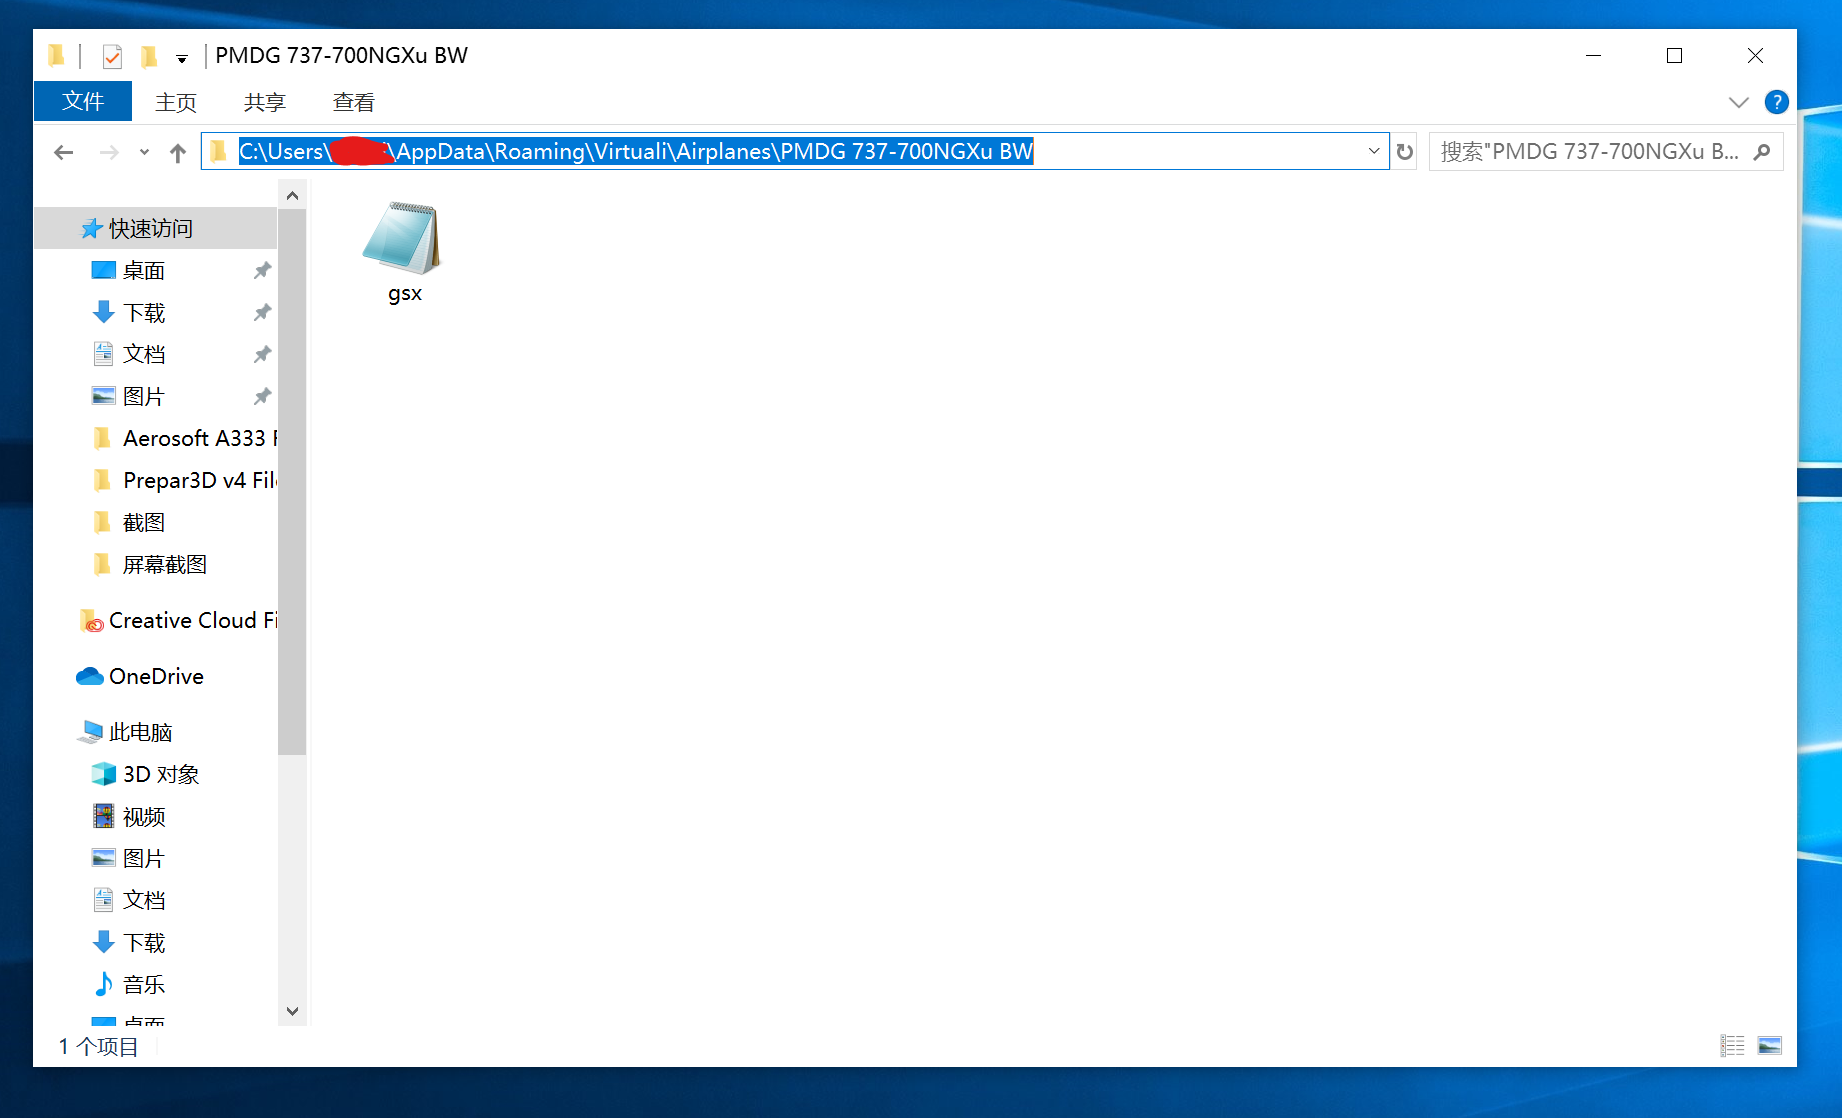
Task: Click the Forward navigation arrow
Action: click(109, 152)
